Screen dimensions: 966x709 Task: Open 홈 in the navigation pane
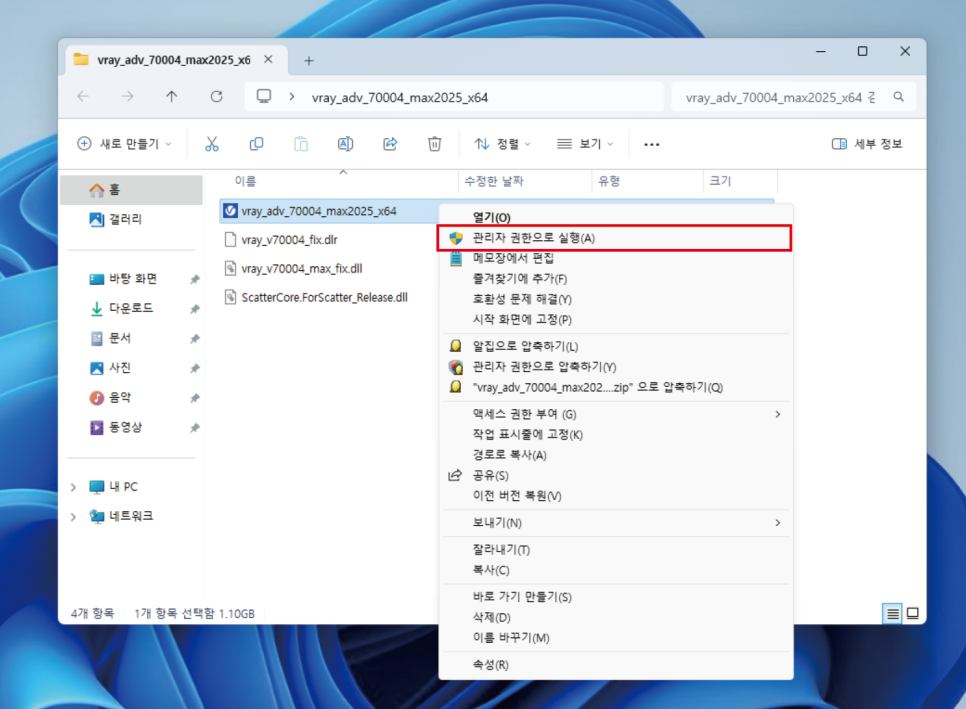click(131, 190)
